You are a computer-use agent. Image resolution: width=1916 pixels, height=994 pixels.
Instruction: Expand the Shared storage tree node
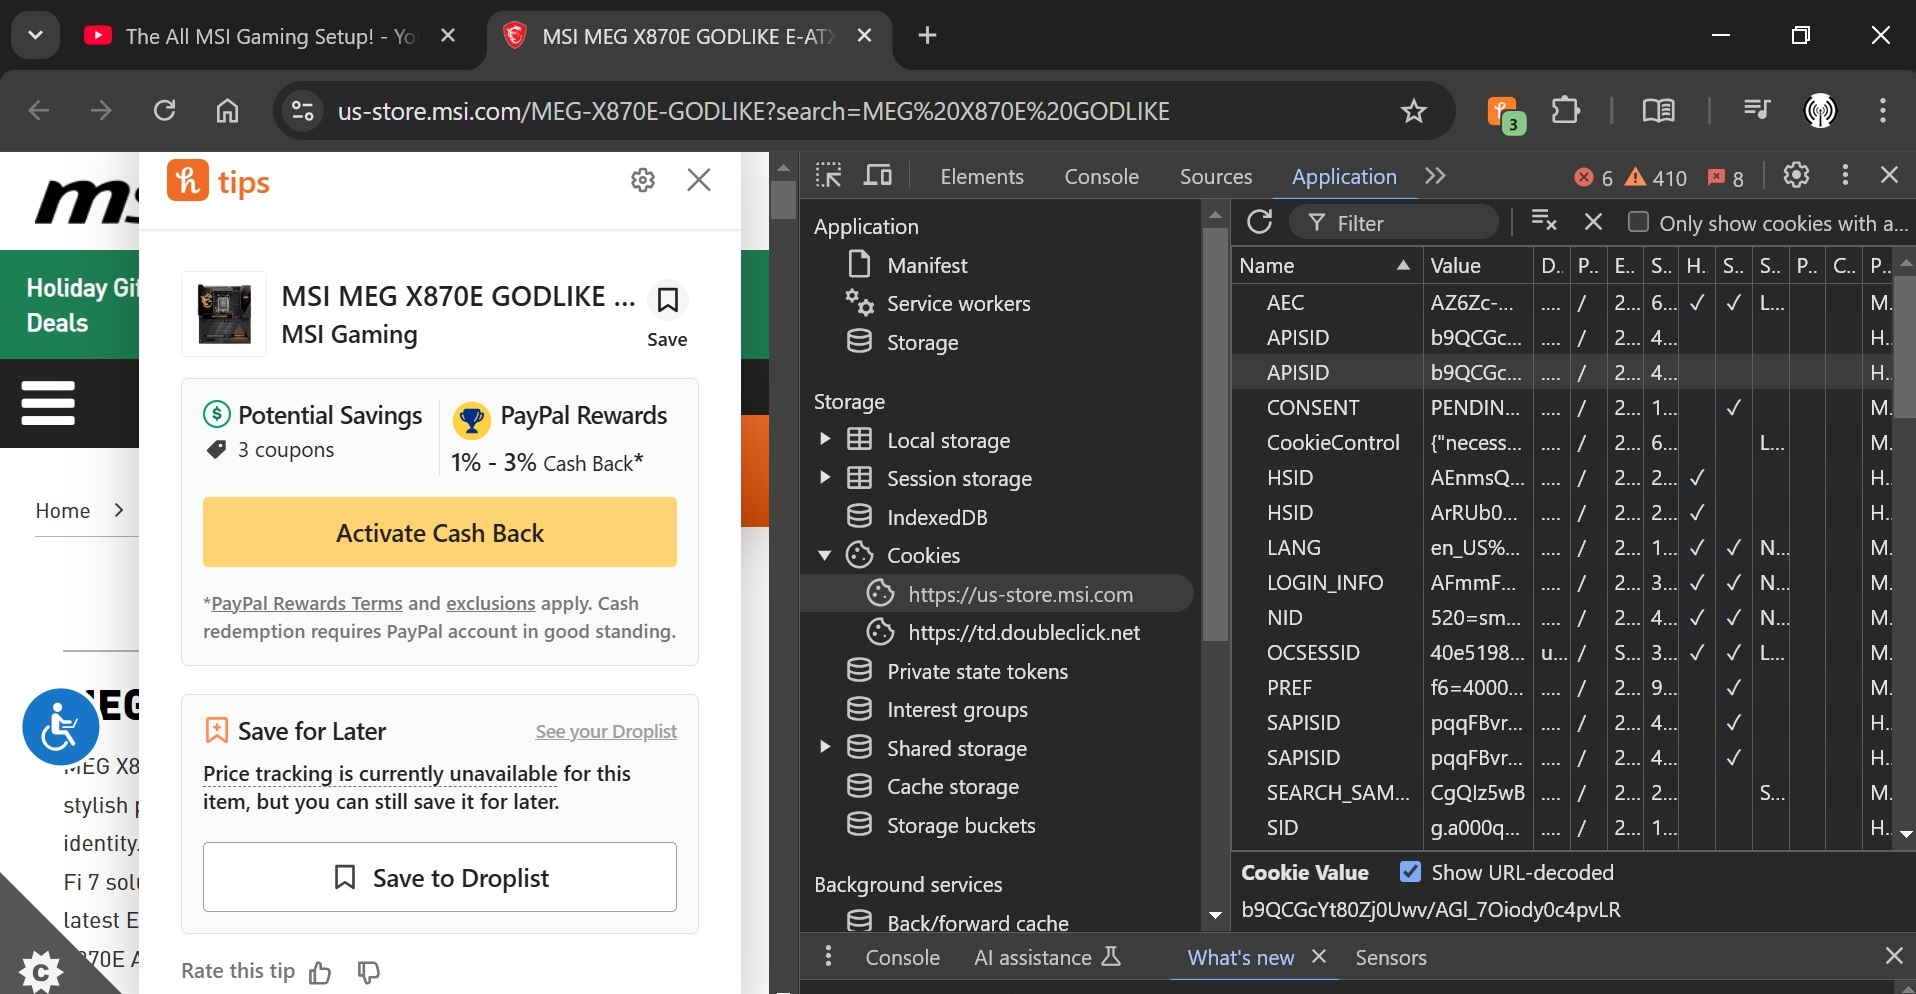(x=824, y=748)
